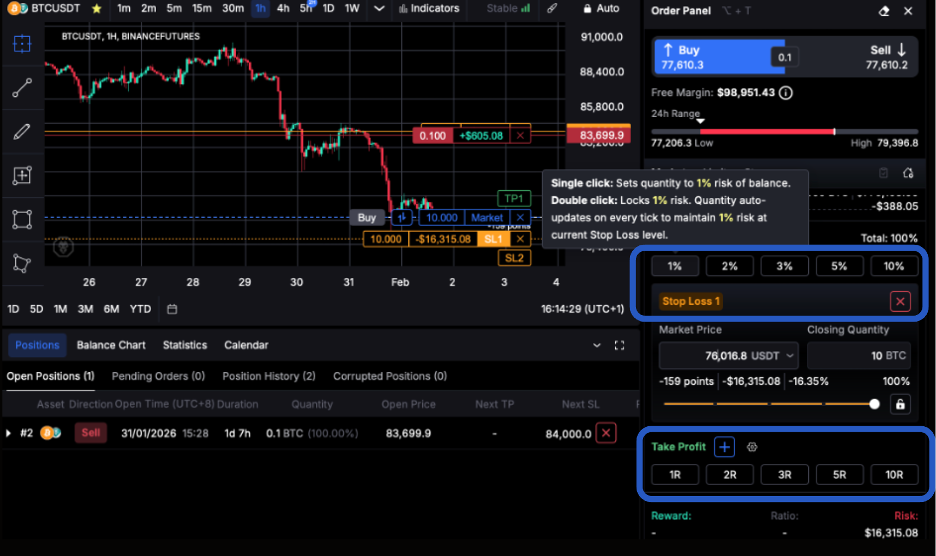Set take profit to 3R
This screenshot has width=936, height=556.
tap(784, 475)
